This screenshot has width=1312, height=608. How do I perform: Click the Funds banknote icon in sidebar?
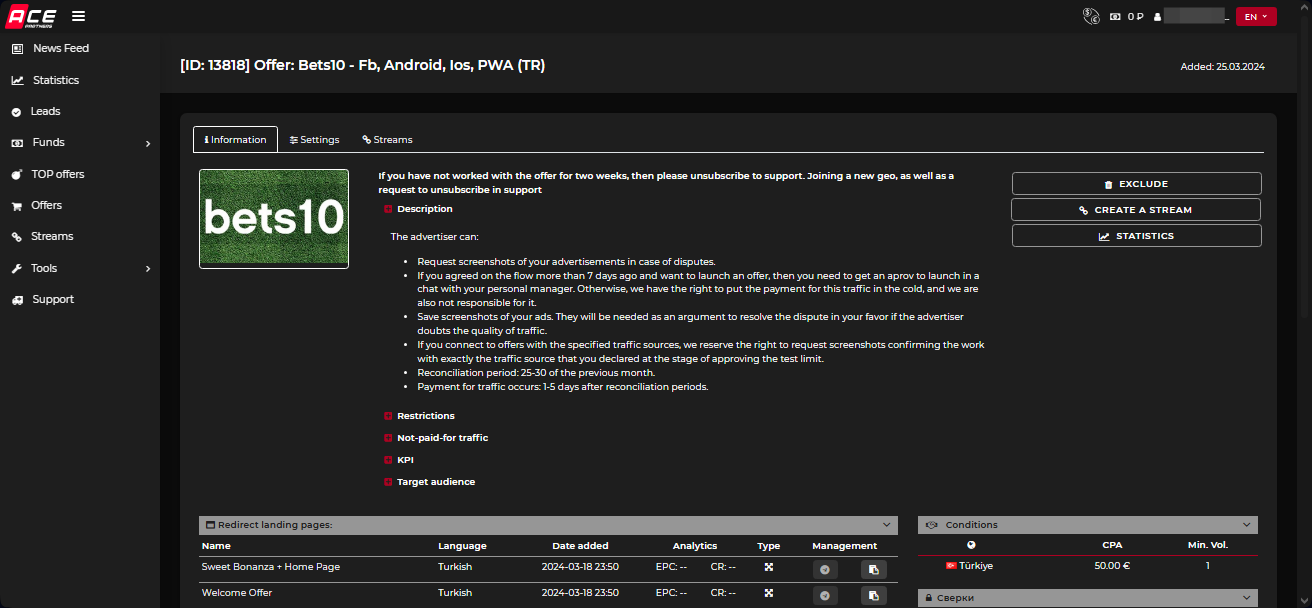[17, 143]
